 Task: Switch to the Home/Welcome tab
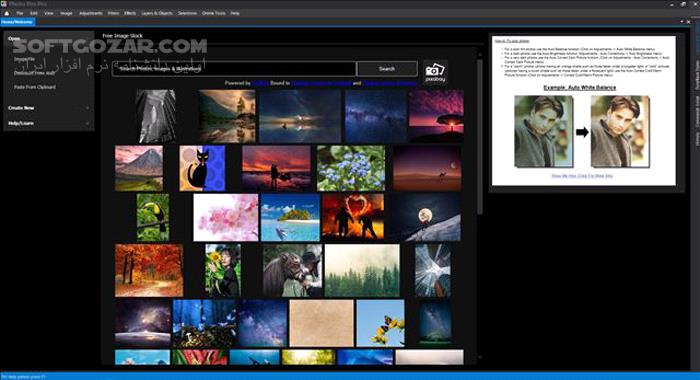point(17,22)
